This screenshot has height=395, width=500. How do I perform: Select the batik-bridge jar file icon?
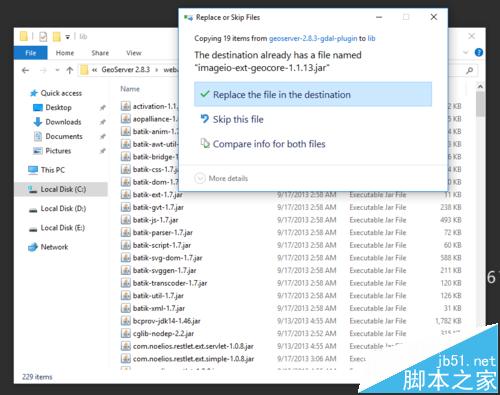click(126, 157)
